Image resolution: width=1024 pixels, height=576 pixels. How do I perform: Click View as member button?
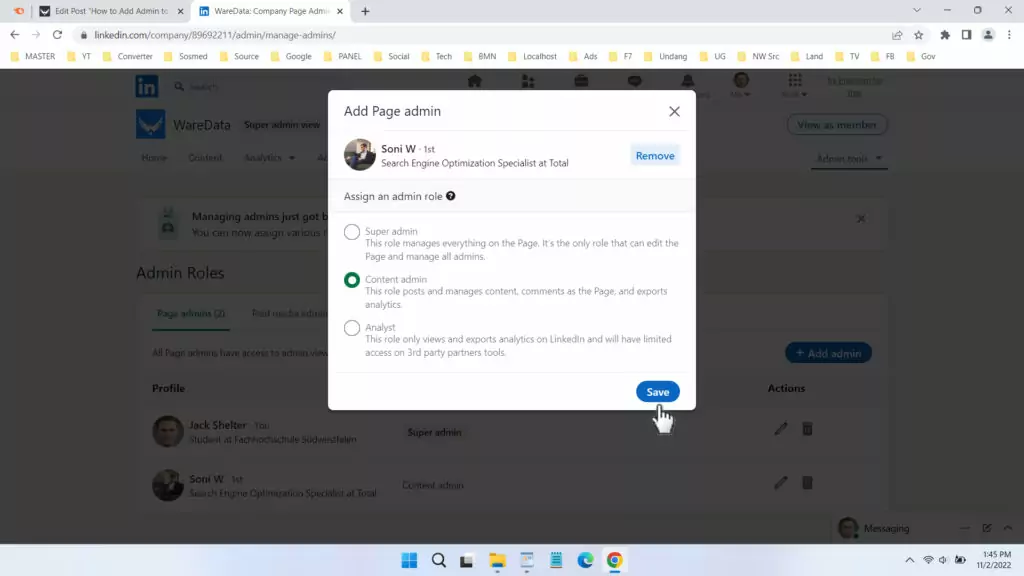837,125
